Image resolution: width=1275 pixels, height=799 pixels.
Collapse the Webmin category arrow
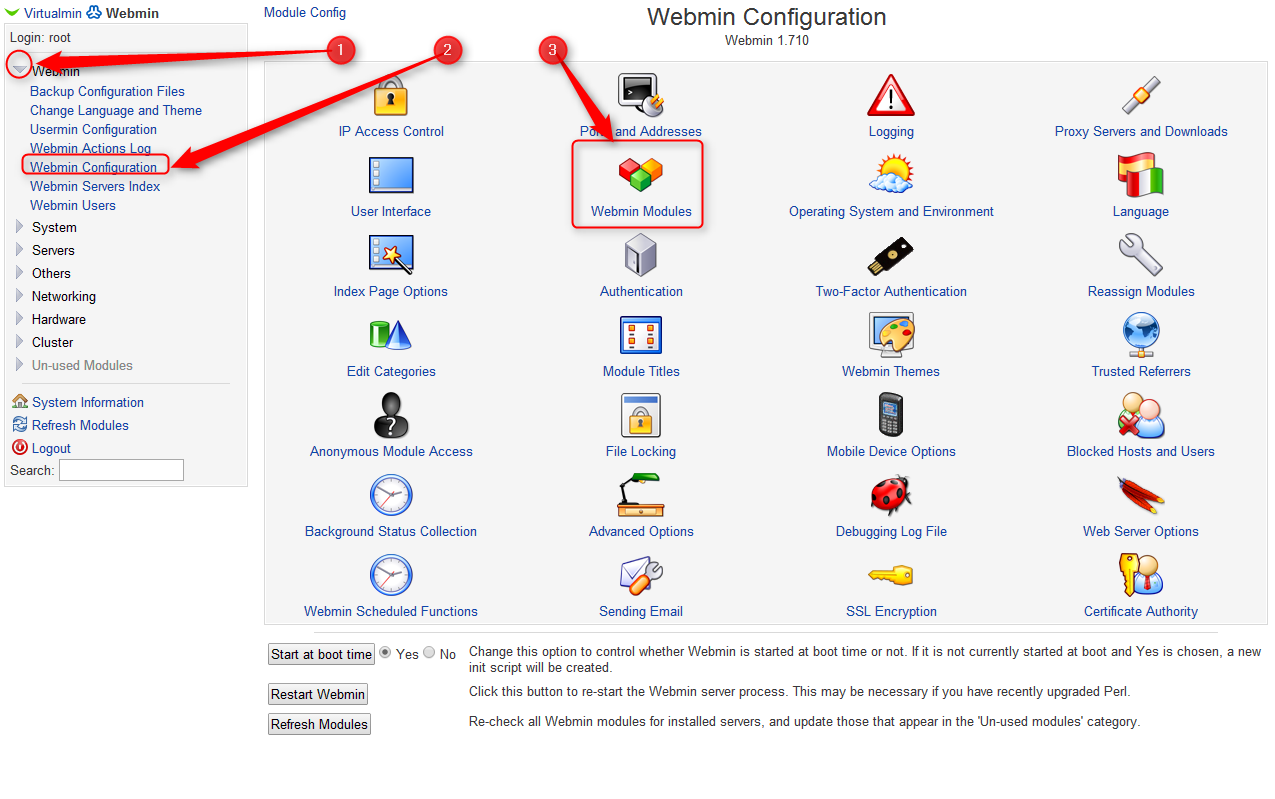pyautogui.click(x=19, y=67)
